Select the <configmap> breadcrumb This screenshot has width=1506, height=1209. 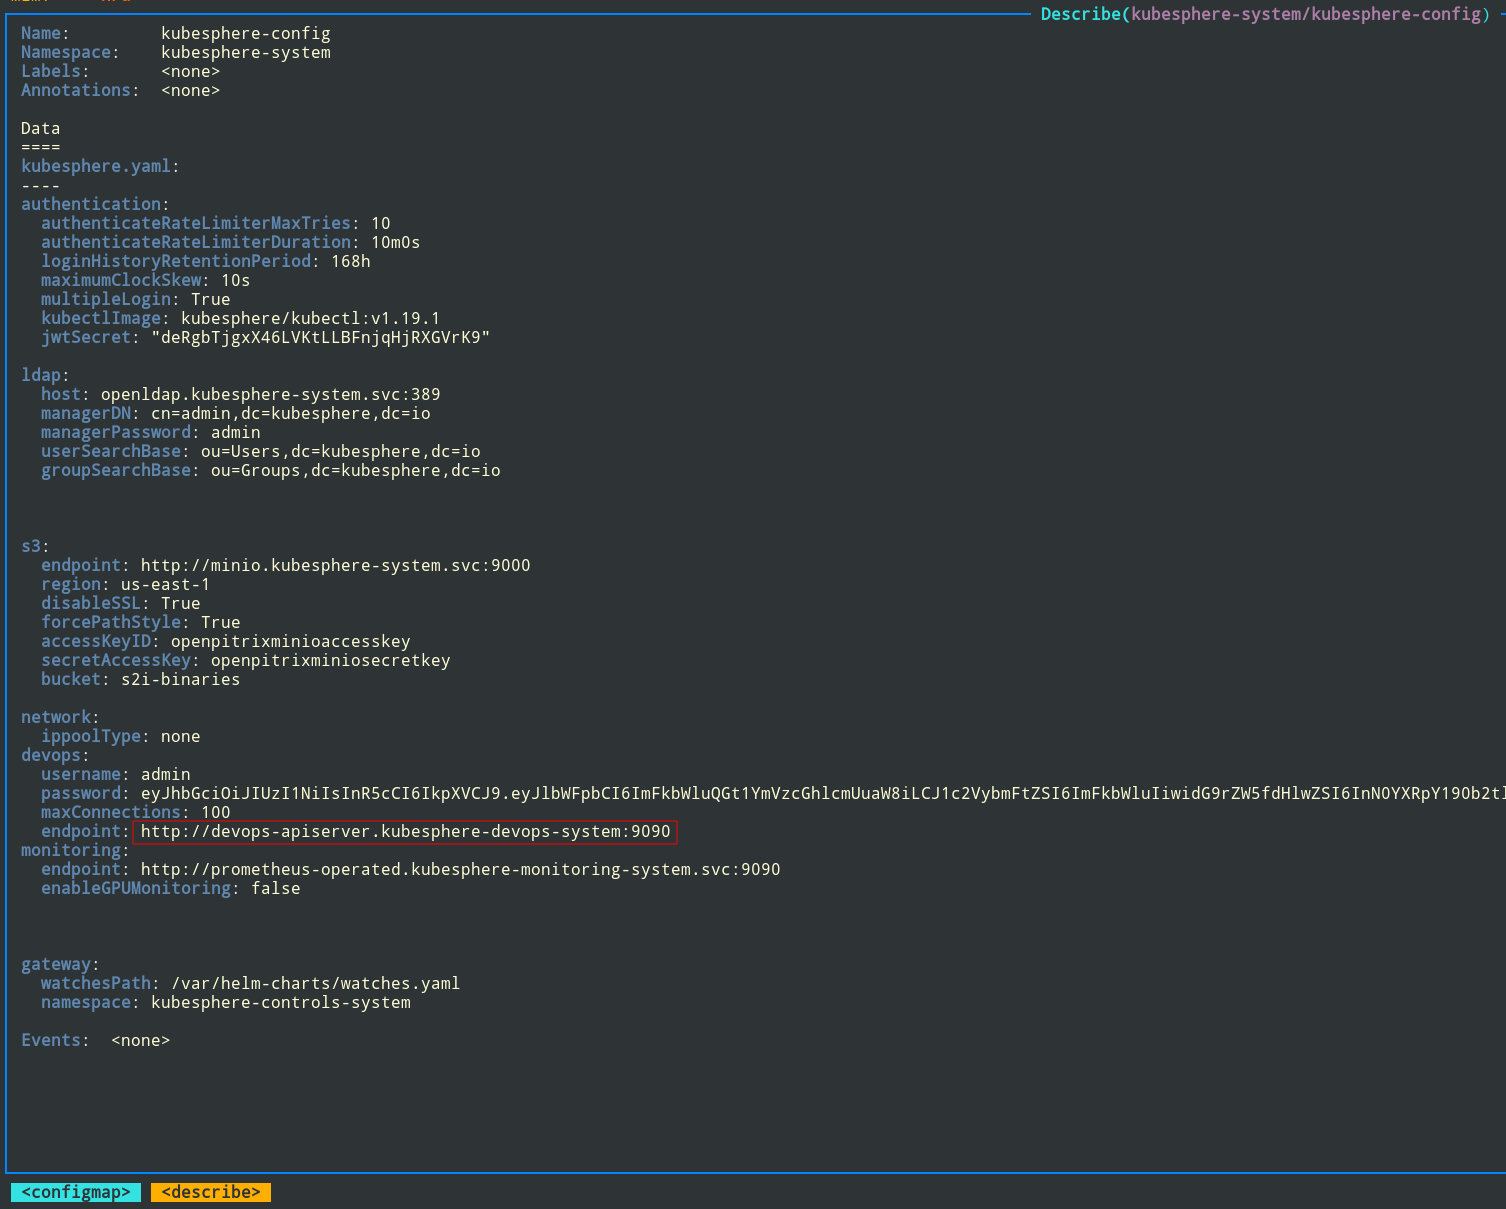point(76,1192)
